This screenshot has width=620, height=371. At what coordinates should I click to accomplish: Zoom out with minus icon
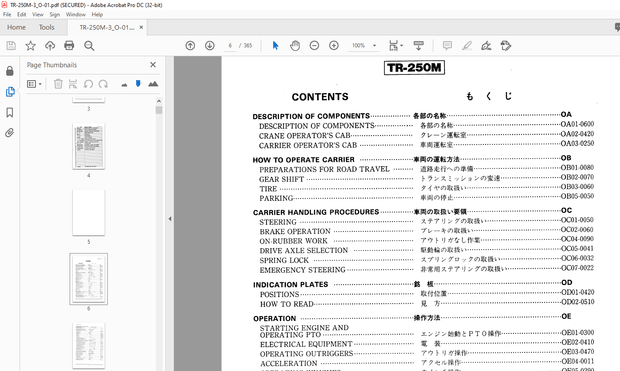(x=314, y=45)
